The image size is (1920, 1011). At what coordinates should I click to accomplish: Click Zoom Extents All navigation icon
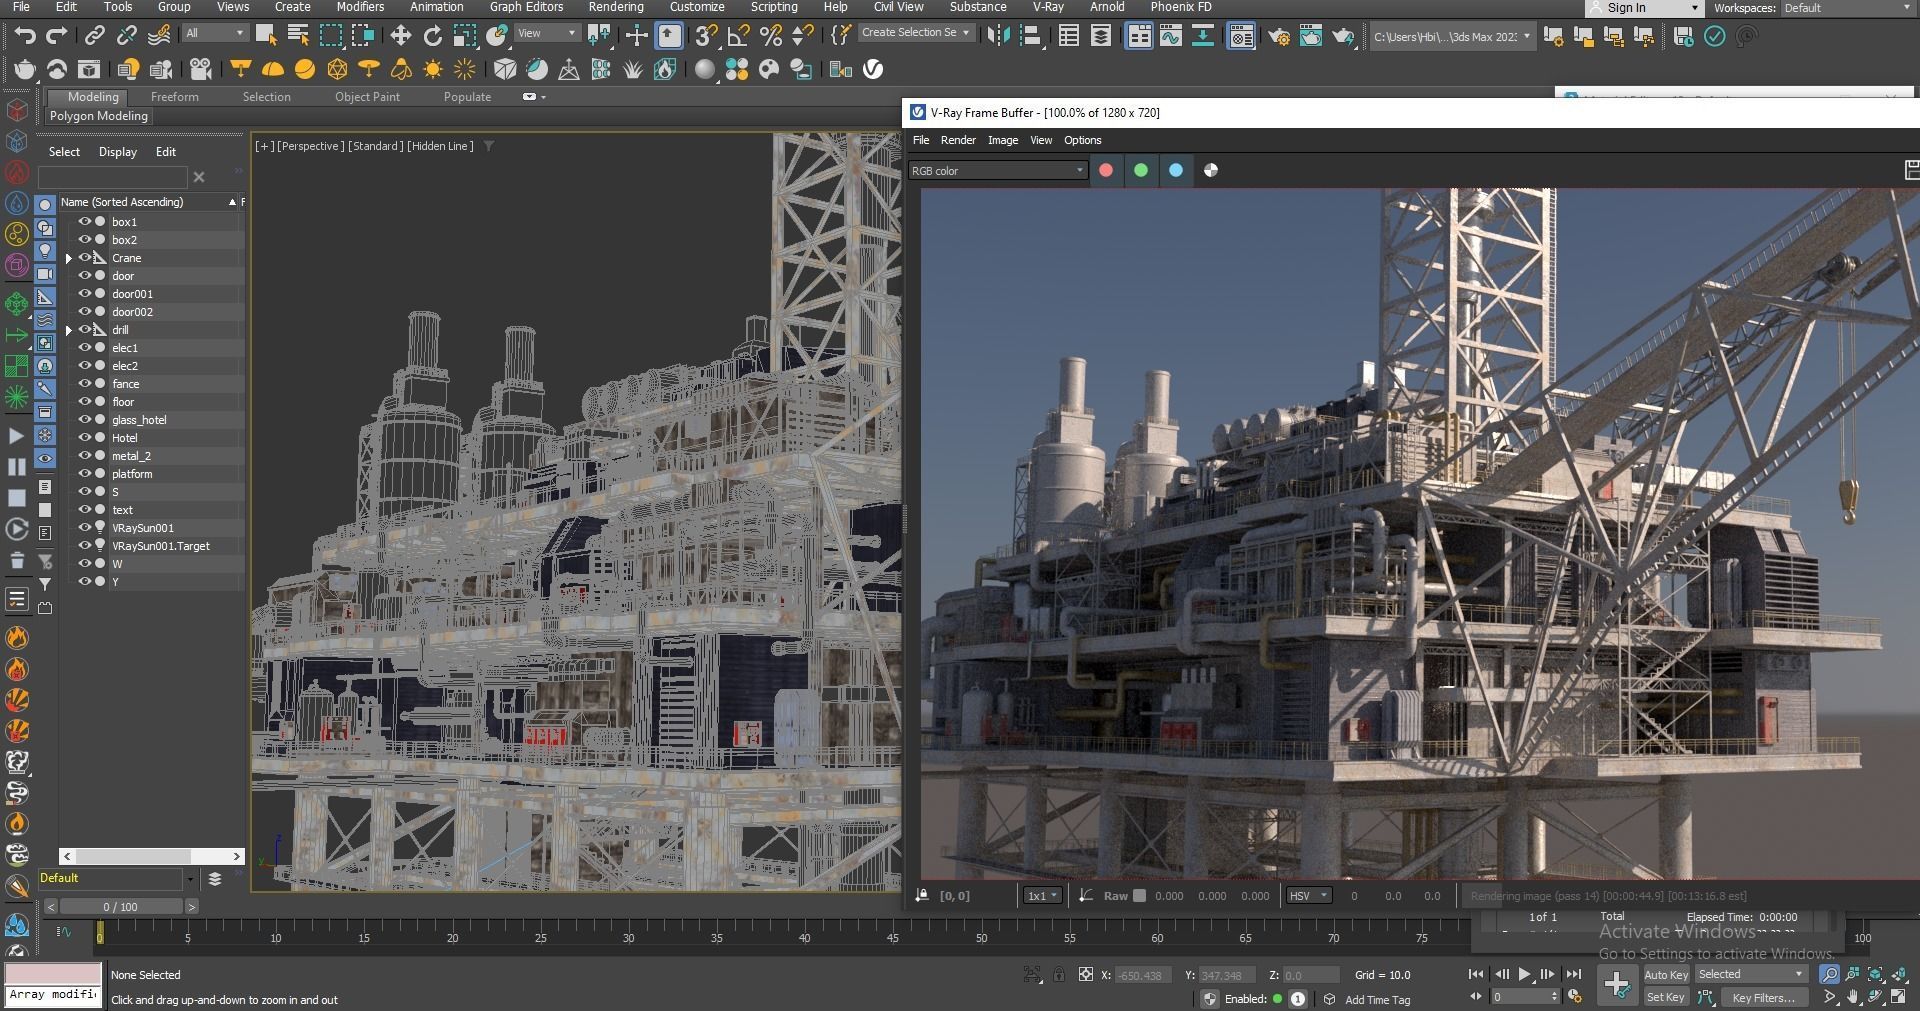point(1899,974)
